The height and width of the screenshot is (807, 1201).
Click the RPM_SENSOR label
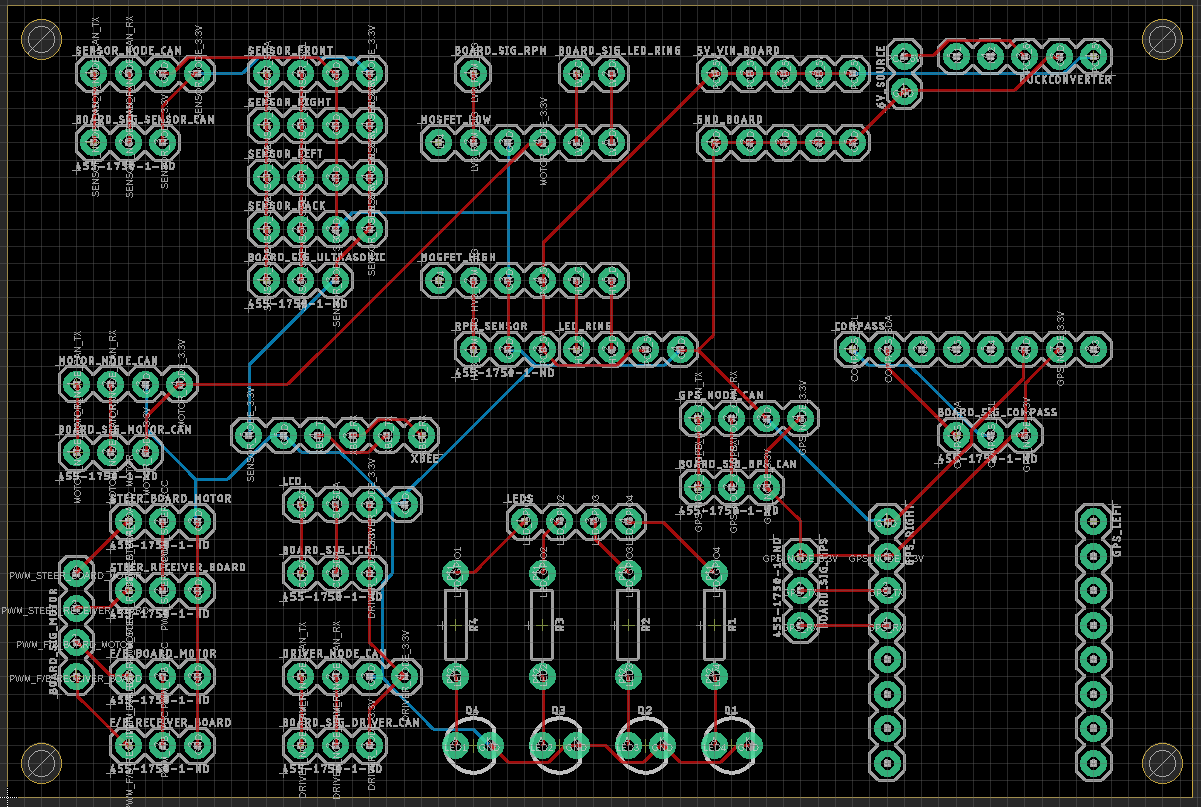(x=491, y=327)
